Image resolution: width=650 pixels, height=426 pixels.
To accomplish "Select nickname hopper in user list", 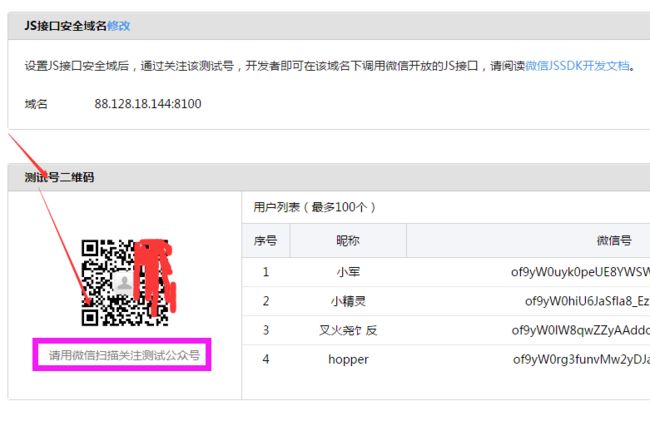I will pyautogui.click(x=348, y=359).
